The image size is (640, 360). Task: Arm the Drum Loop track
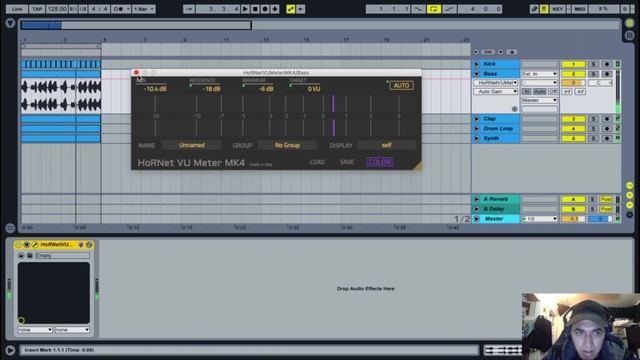click(607, 129)
